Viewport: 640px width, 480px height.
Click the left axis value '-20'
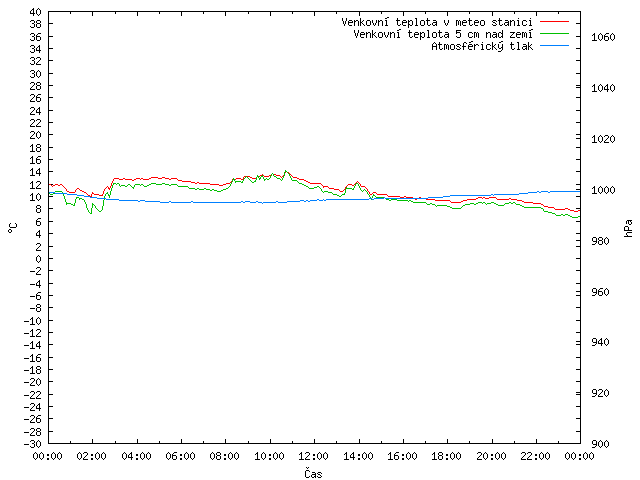pos(33,382)
